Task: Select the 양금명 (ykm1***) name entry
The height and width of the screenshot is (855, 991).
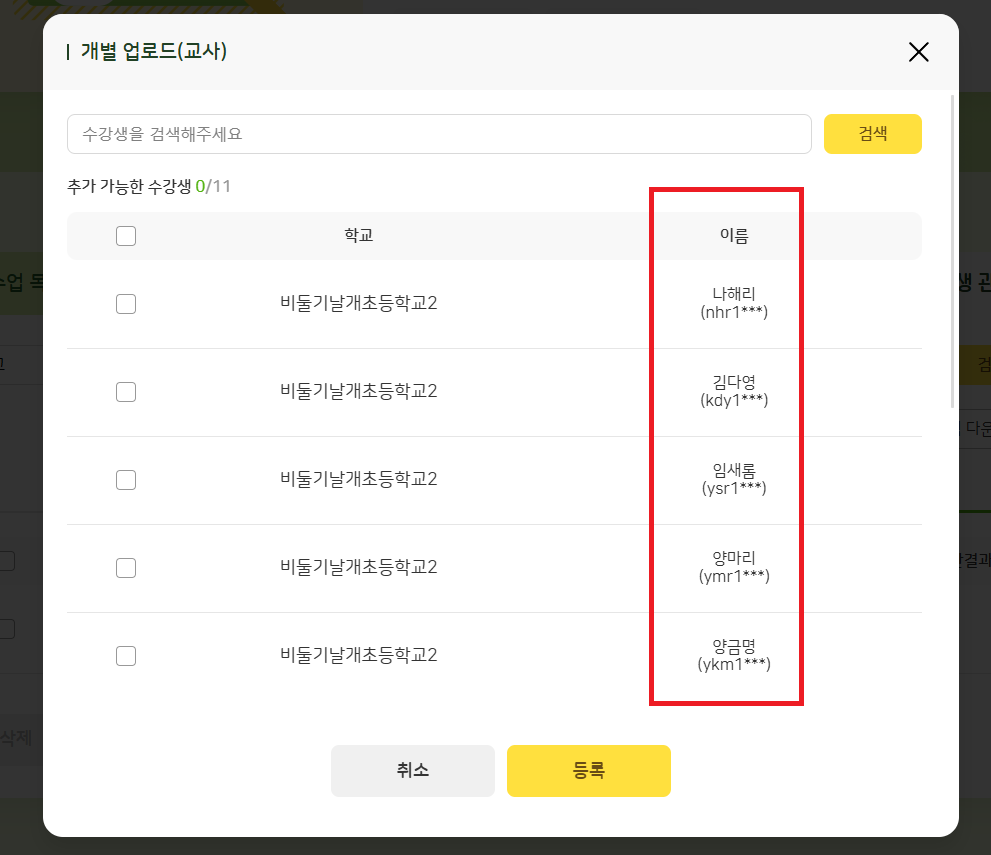Action: [x=734, y=655]
